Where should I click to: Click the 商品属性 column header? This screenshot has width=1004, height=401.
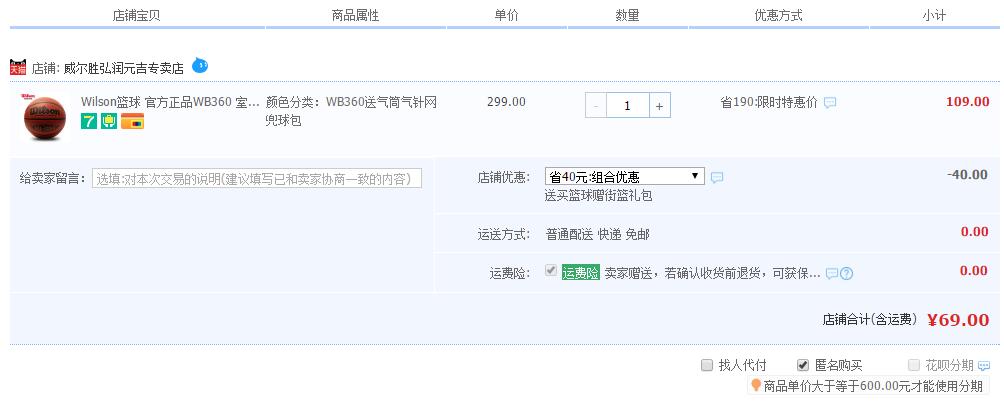(x=355, y=15)
